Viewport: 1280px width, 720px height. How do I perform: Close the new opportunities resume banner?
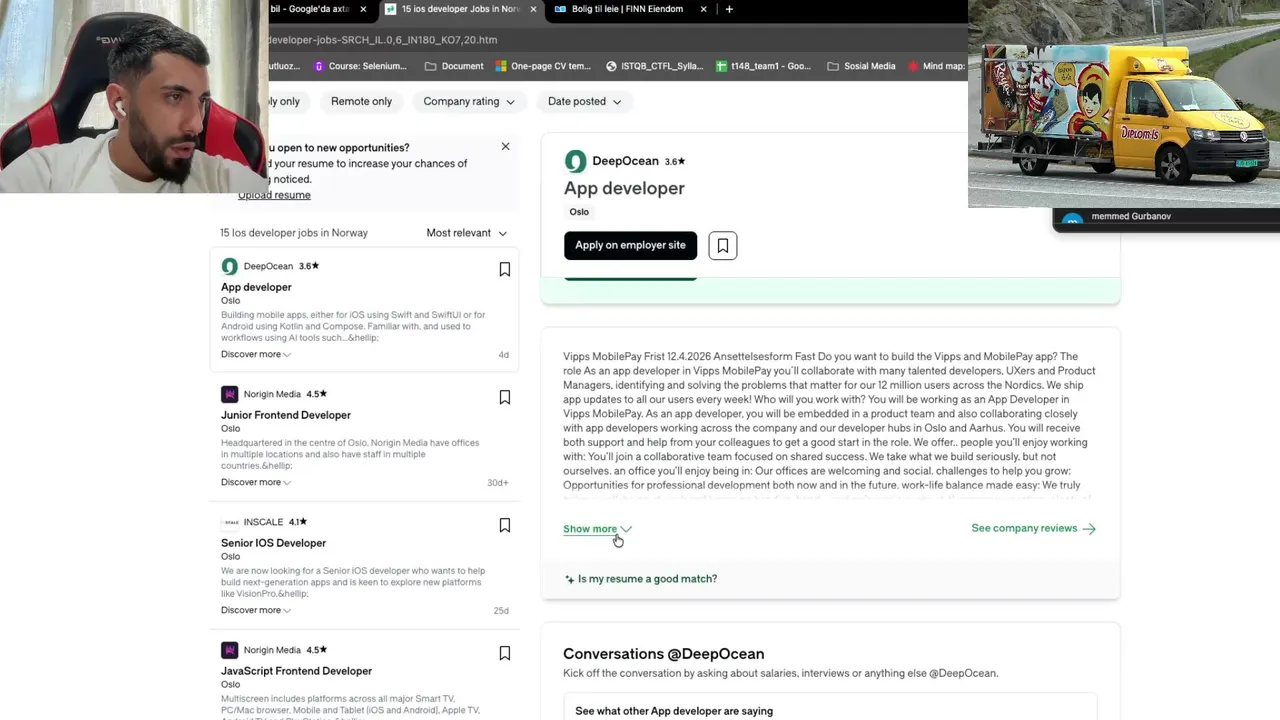click(505, 147)
